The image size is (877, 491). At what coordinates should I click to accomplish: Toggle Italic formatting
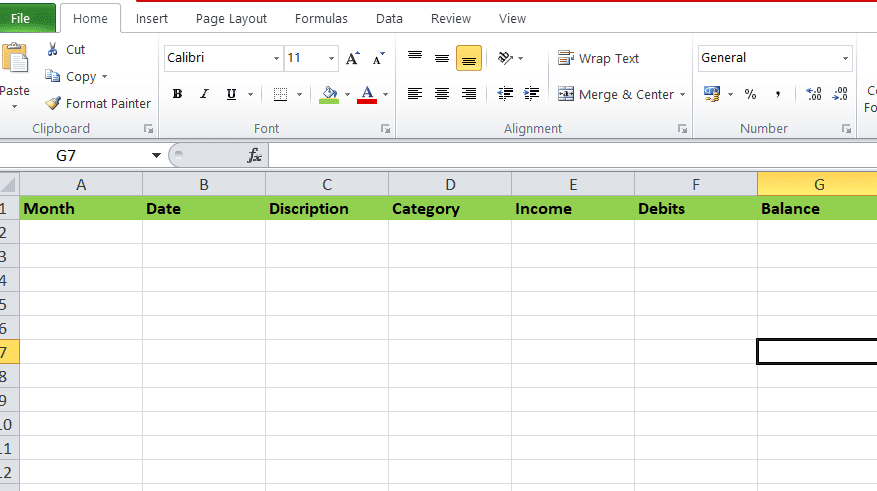(x=205, y=94)
